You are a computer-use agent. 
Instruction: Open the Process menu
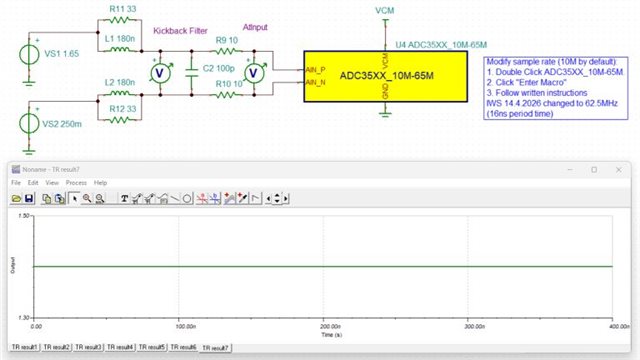coord(76,183)
